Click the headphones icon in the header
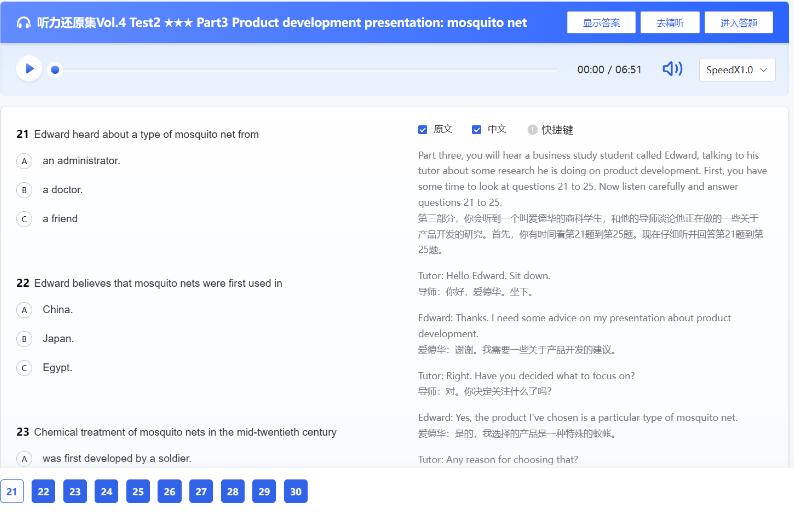The height and width of the screenshot is (513, 794). pyautogui.click(x=23, y=23)
